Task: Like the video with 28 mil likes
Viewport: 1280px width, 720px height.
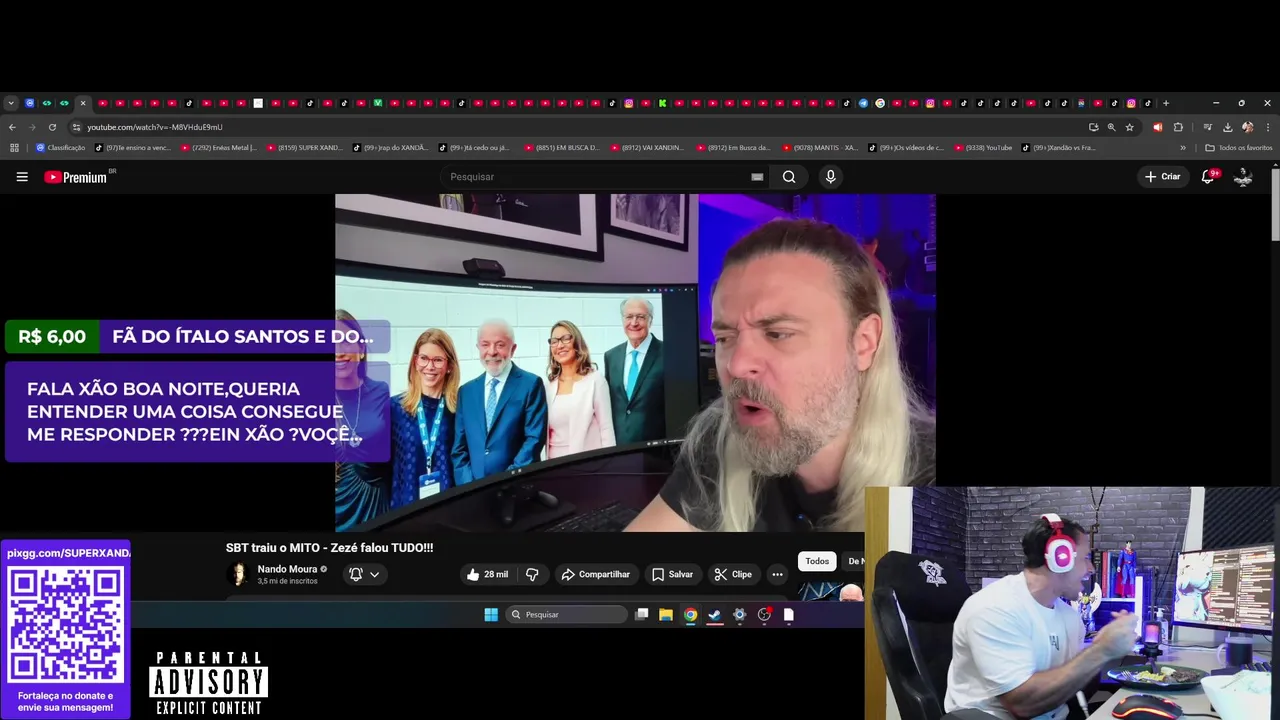Action: (487, 574)
